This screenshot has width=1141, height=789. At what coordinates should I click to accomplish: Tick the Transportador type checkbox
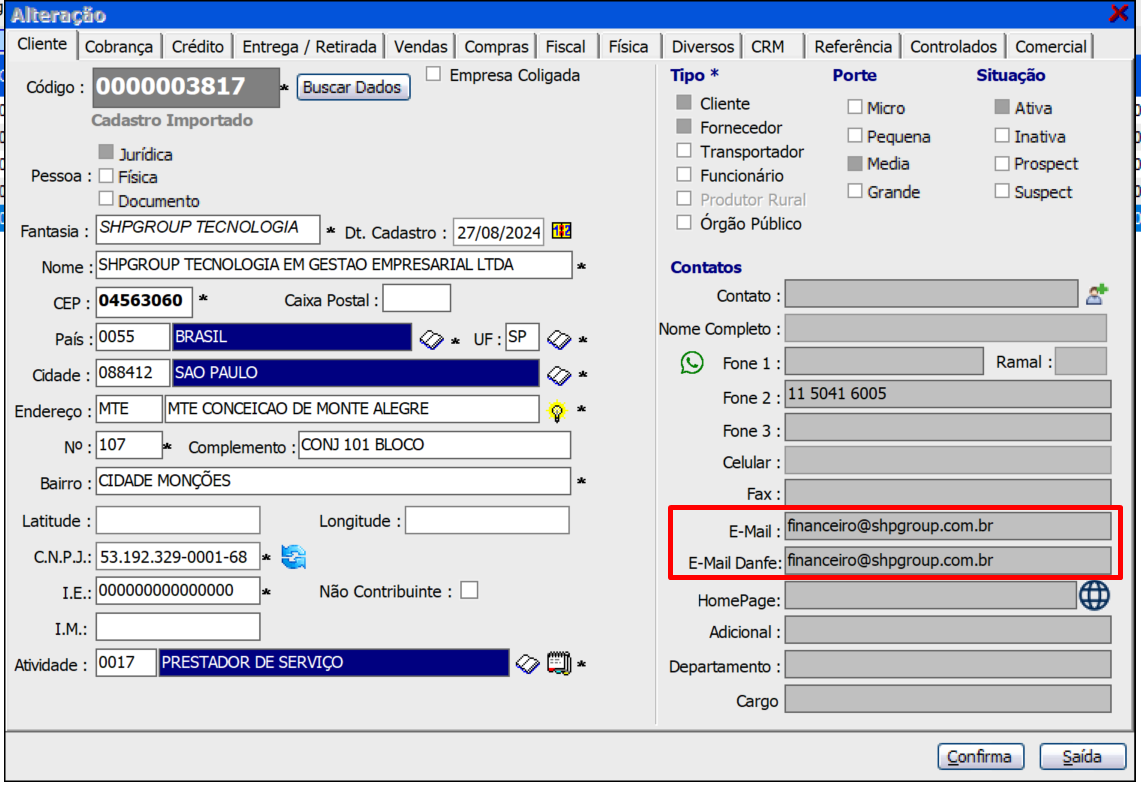[x=684, y=151]
